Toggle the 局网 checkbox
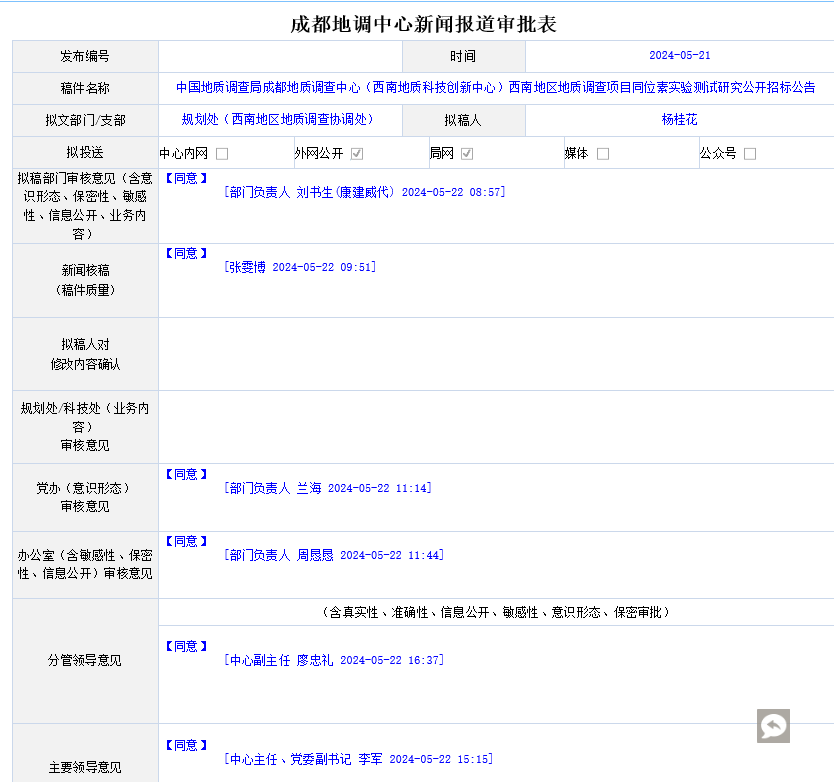Viewport: 834px width, 782px height. (x=467, y=154)
